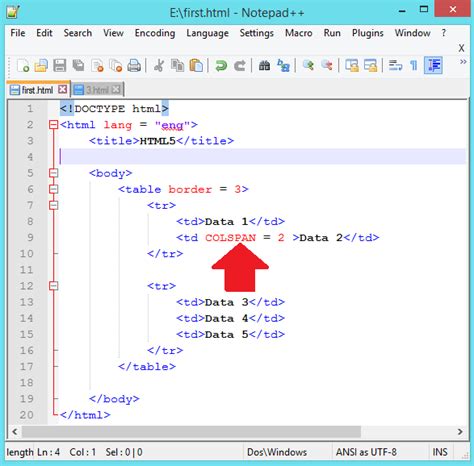Click the HTML5 title text on line 3
This screenshot has width=474, height=466.
coord(158,141)
